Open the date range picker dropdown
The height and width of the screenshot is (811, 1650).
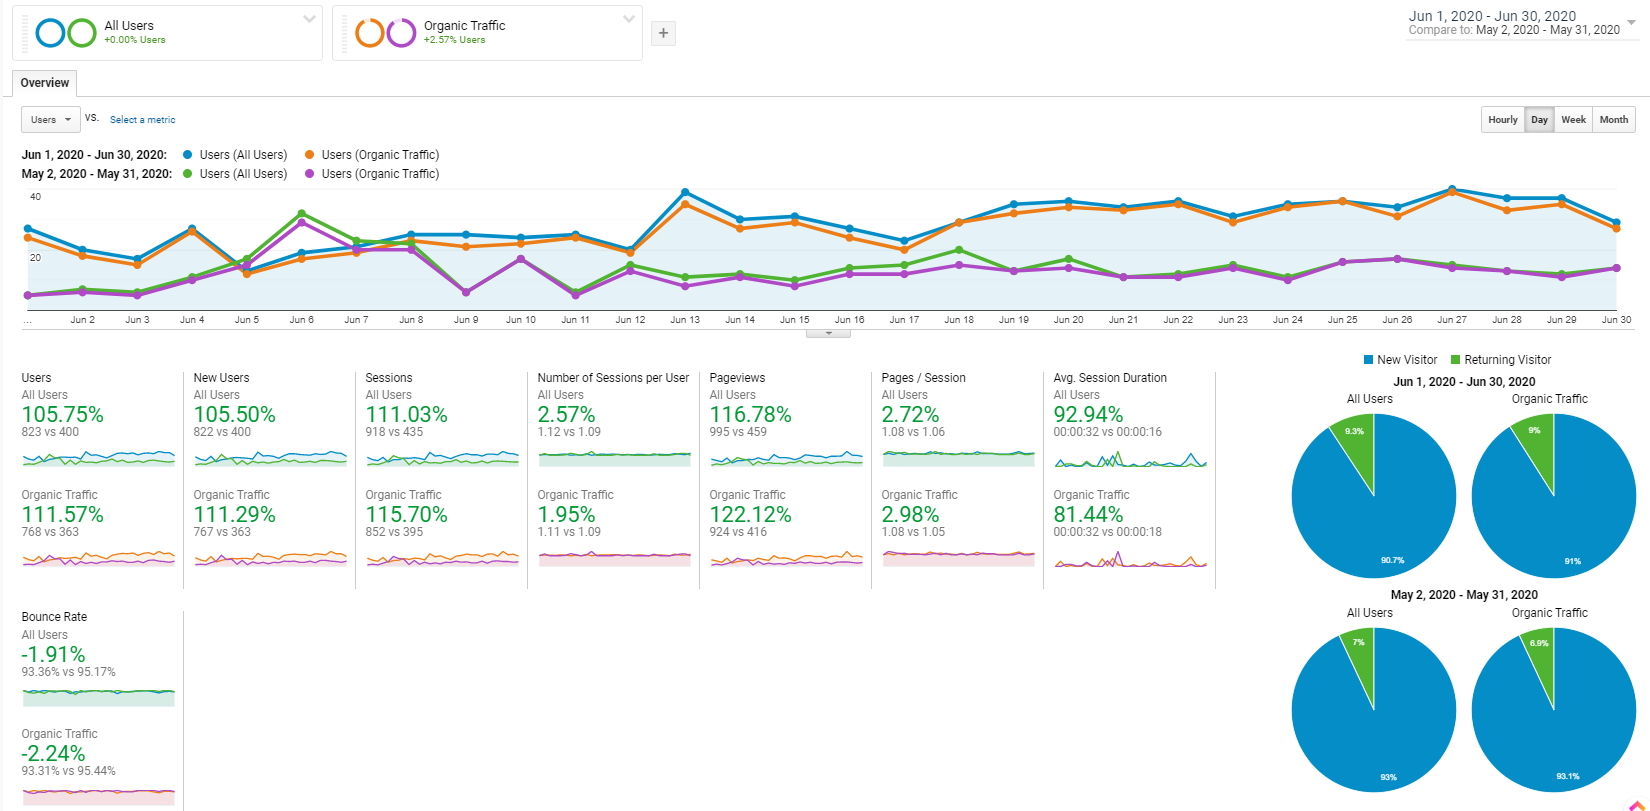pyautogui.click(x=1631, y=22)
